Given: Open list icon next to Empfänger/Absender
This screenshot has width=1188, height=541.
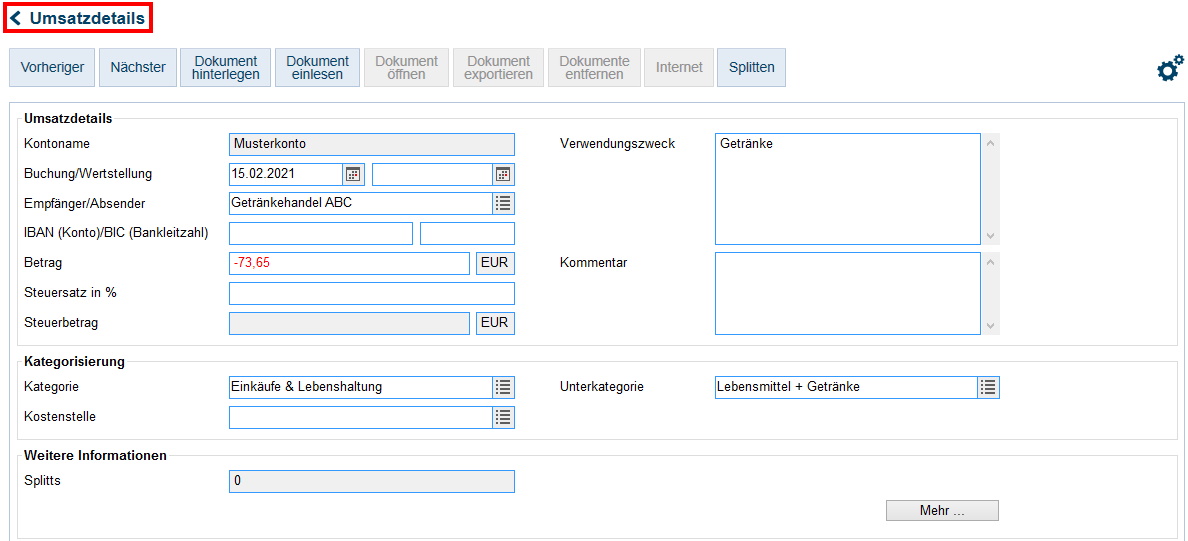Looking at the screenshot, I should pos(503,204).
